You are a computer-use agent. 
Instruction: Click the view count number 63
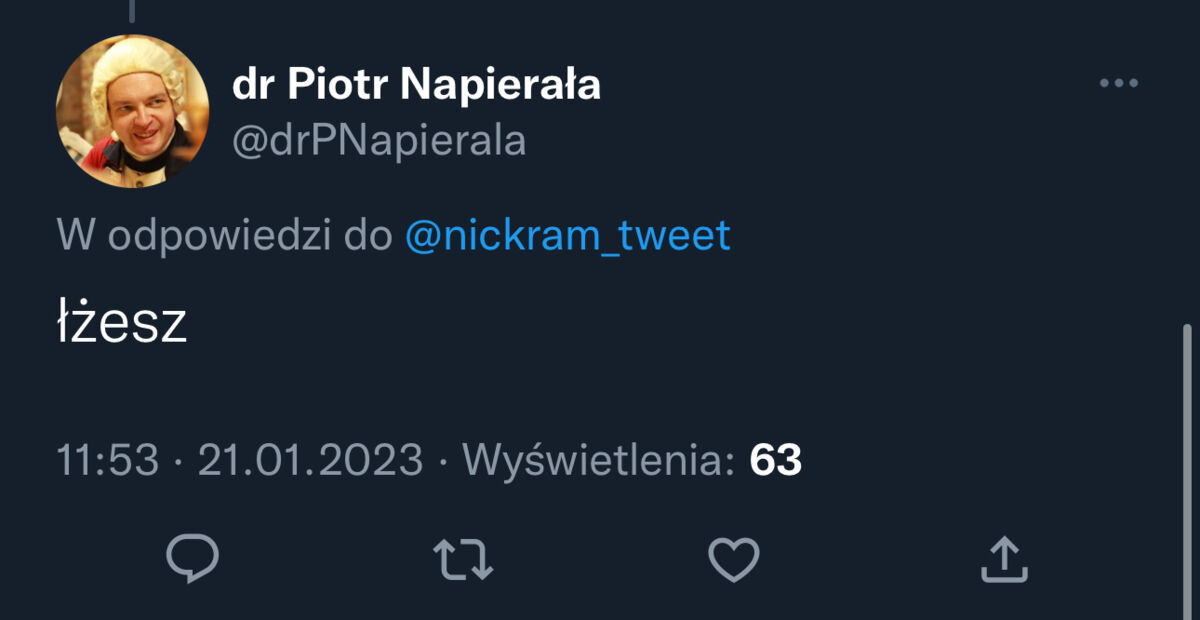(775, 460)
